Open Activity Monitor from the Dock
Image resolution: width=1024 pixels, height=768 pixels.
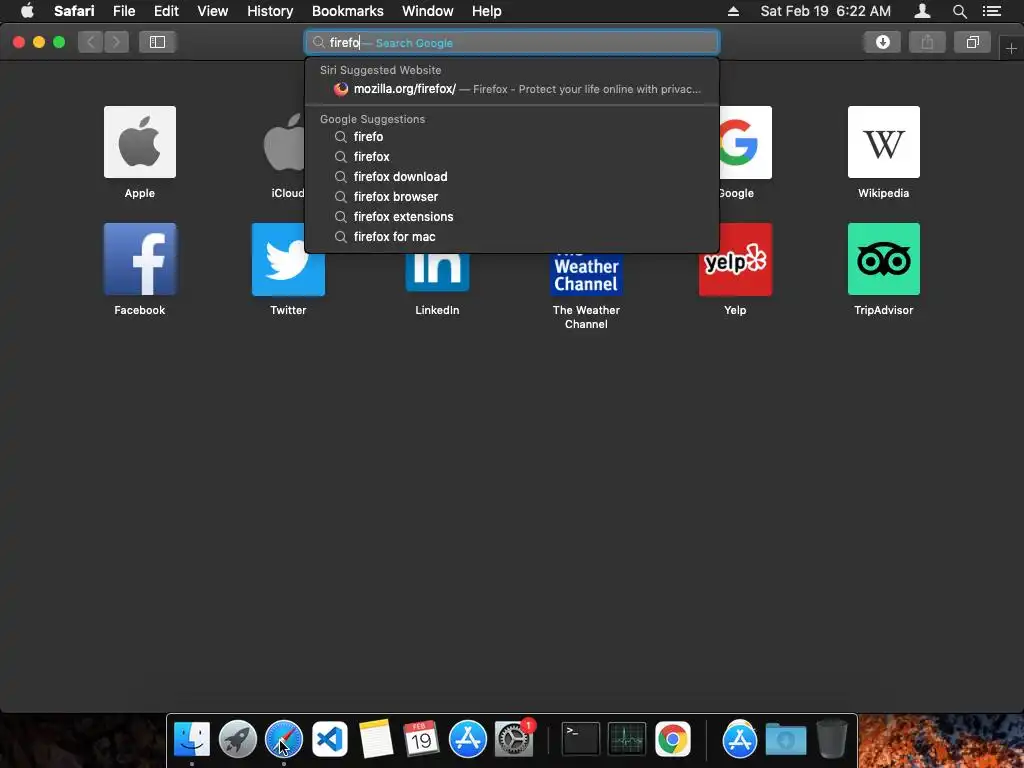(x=627, y=739)
